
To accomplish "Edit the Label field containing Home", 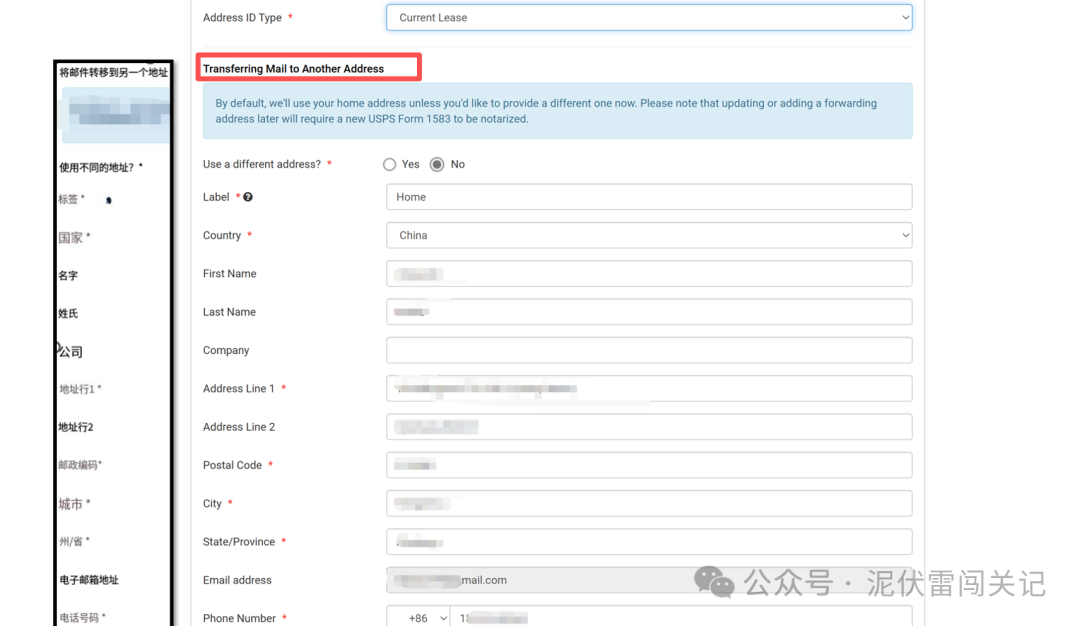I will [x=649, y=197].
